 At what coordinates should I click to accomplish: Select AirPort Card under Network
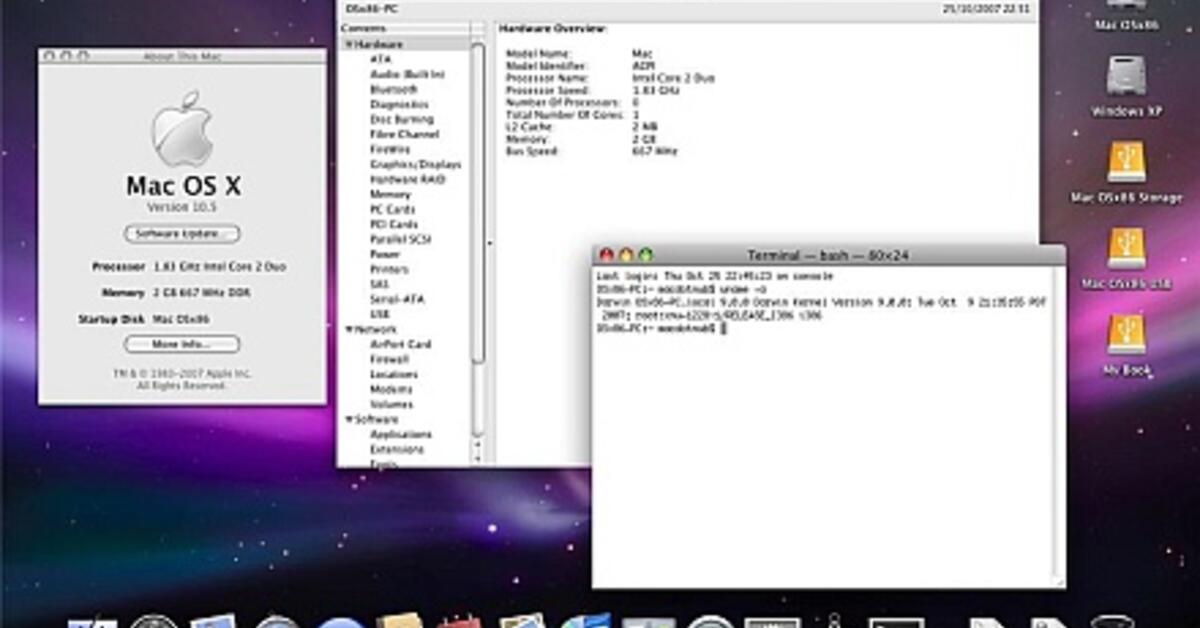tap(400, 344)
